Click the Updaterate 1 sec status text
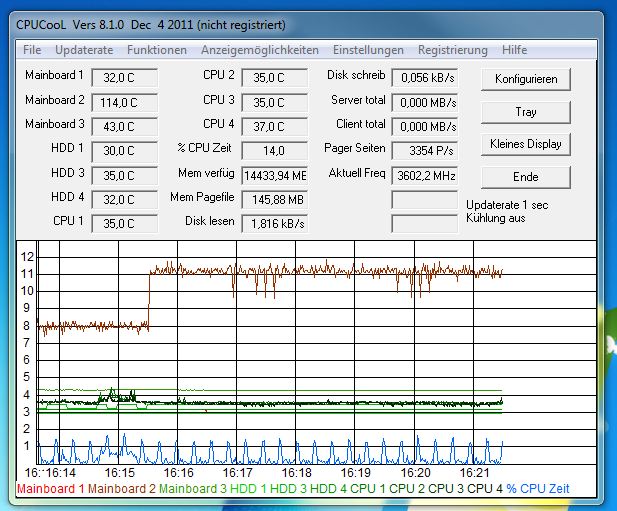Screen dimensions: 617x511 [507, 205]
